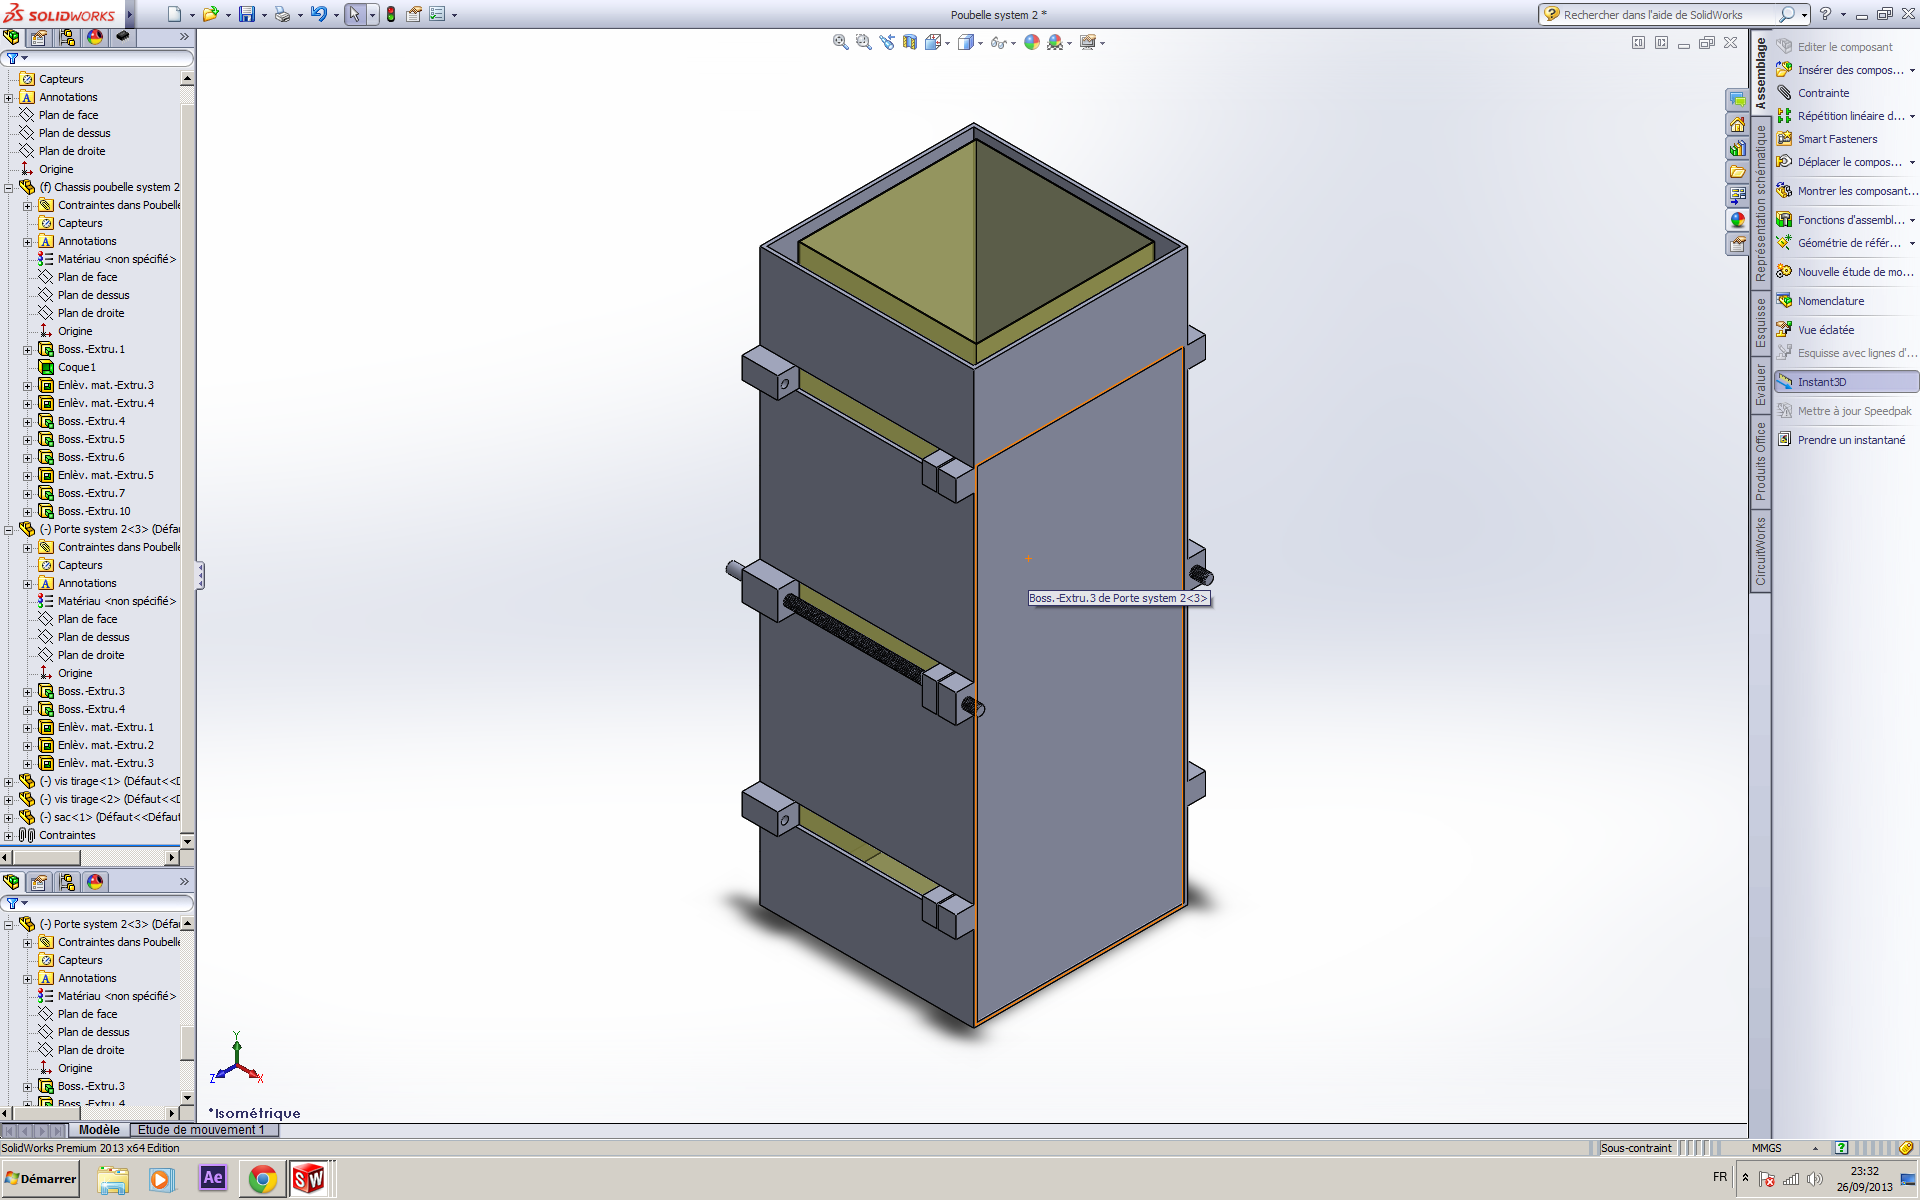
Task: Collapse the Chassis poubelle system 2 node
Action: 9,188
